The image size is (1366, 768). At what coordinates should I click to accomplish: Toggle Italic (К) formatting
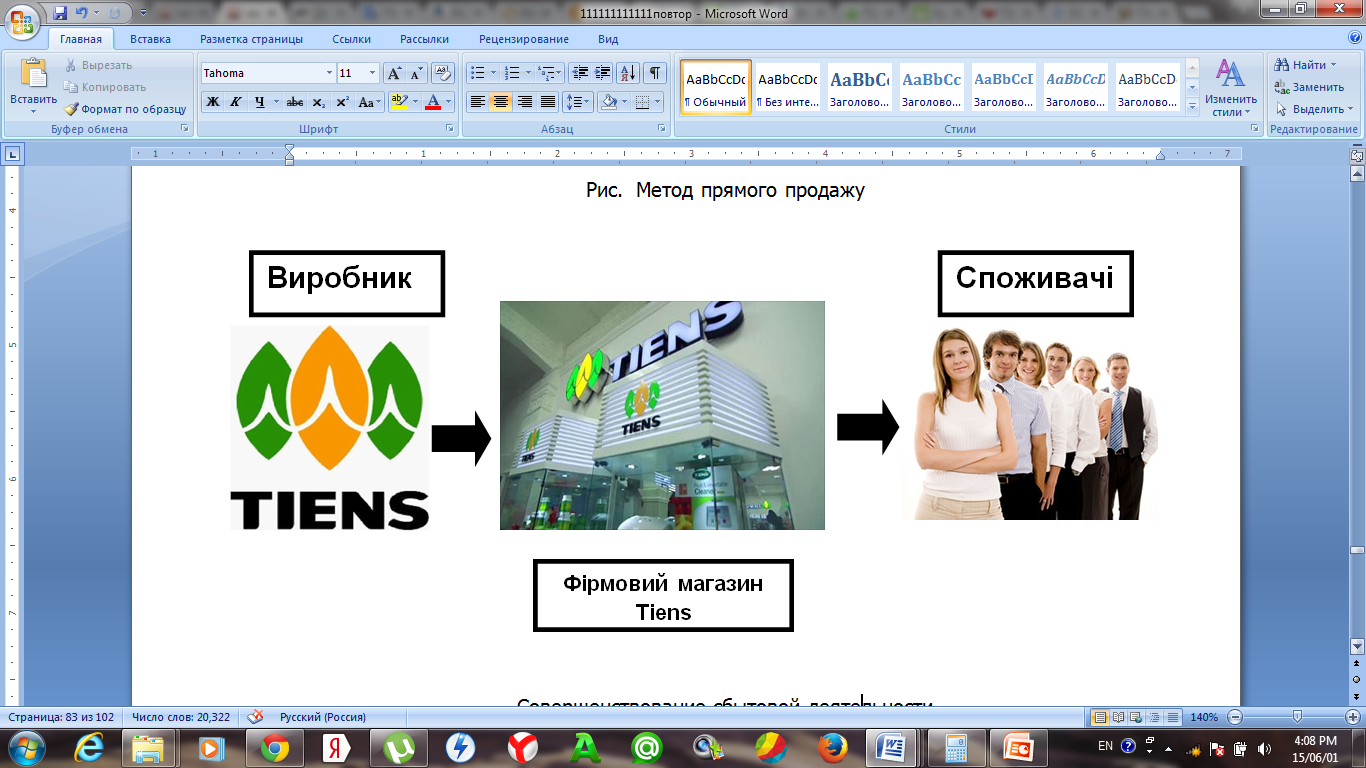(x=236, y=102)
